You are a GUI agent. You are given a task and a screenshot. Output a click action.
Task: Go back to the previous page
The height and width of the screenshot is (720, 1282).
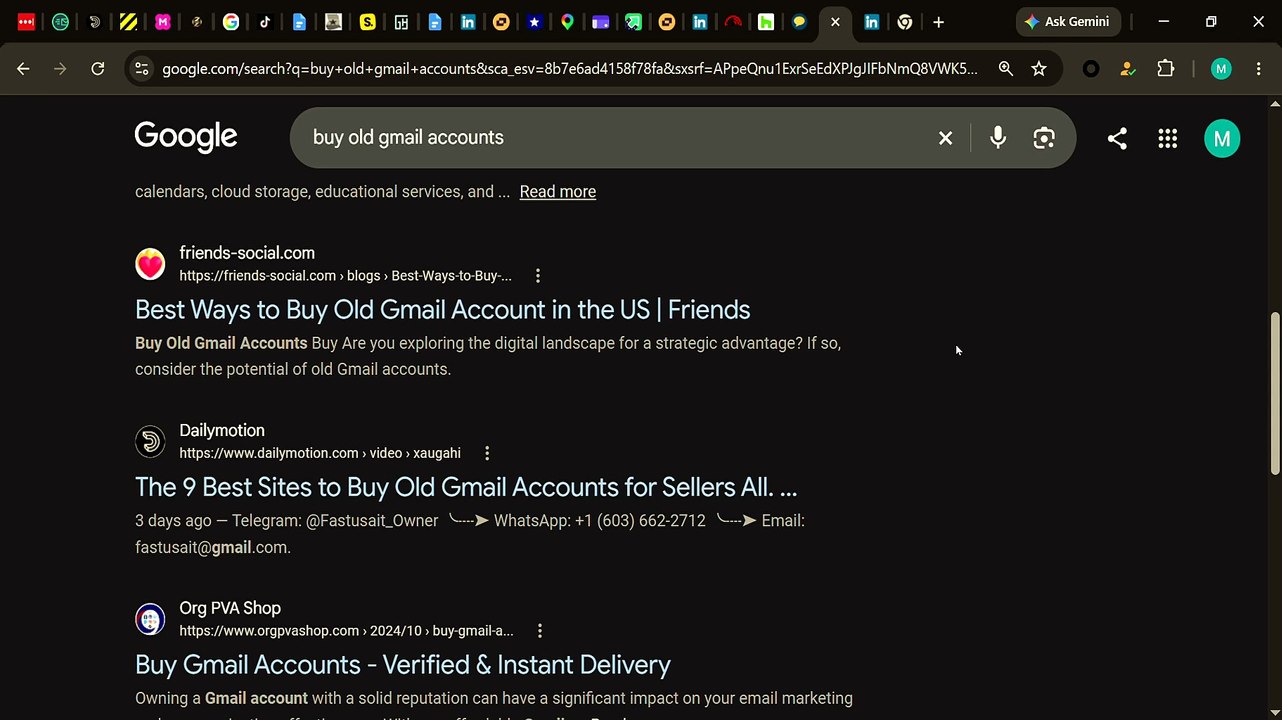23,69
